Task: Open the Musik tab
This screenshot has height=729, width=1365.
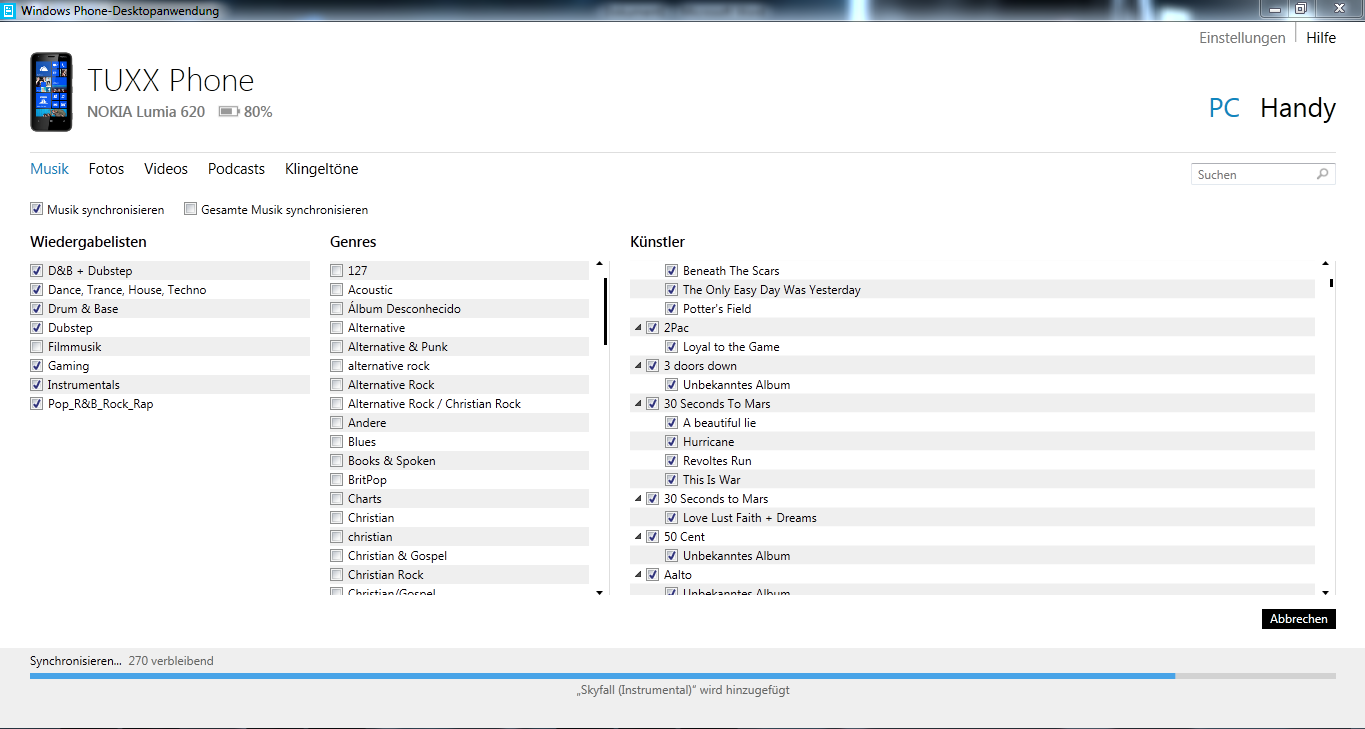Action: [49, 169]
